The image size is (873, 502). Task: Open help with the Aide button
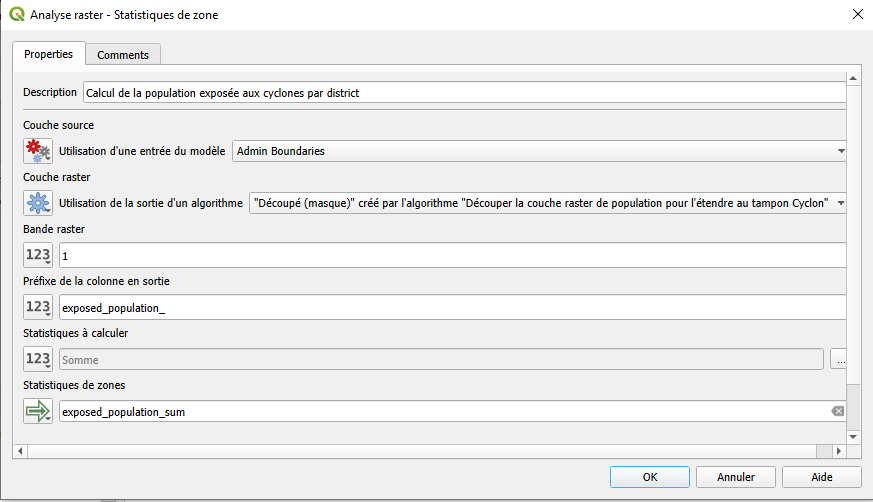(x=821, y=477)
